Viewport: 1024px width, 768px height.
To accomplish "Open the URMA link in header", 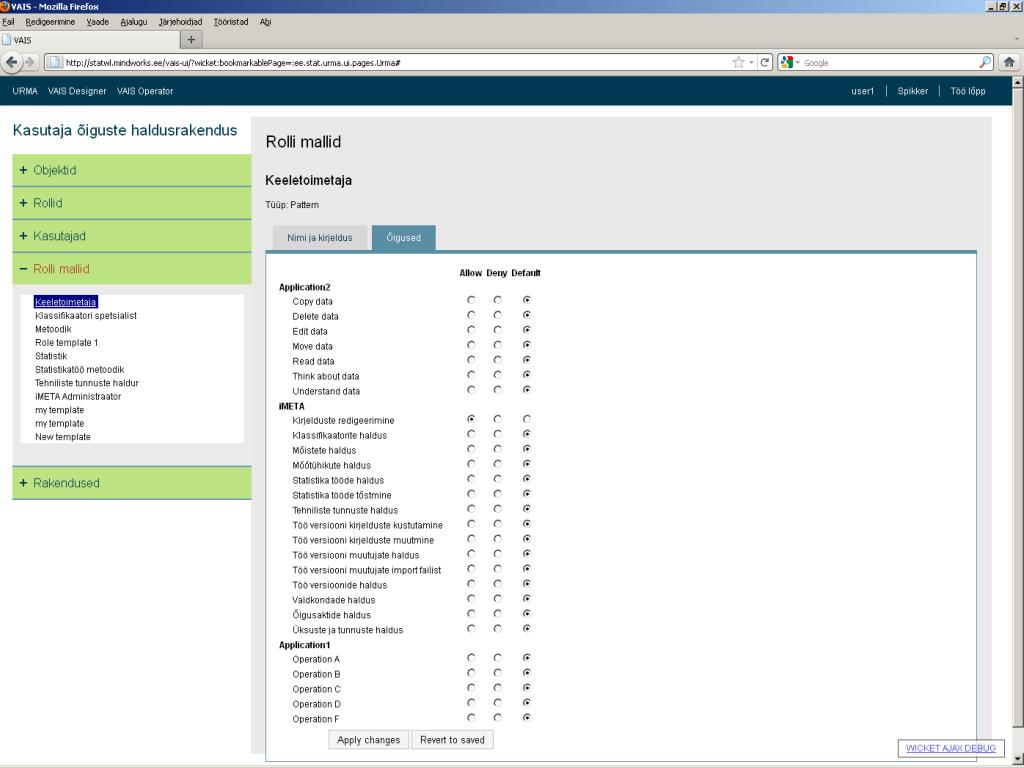I will pyautogui.click(x=25, y=91).
